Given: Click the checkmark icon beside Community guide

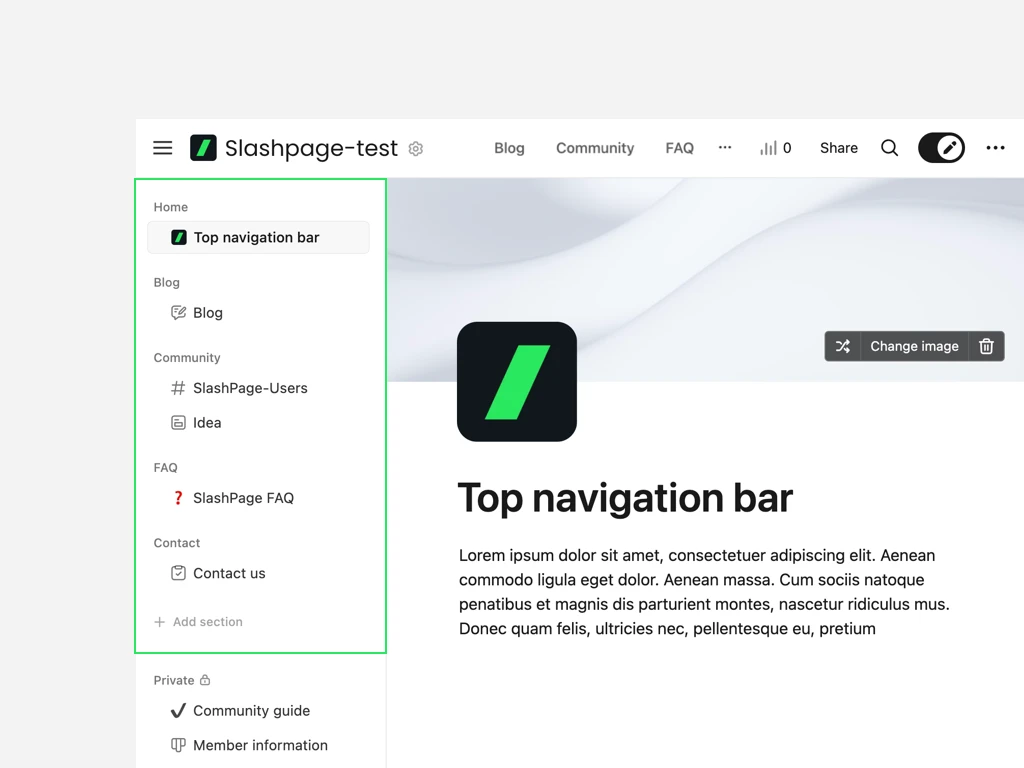Looking at the screenshot, I should pos(178,711).
